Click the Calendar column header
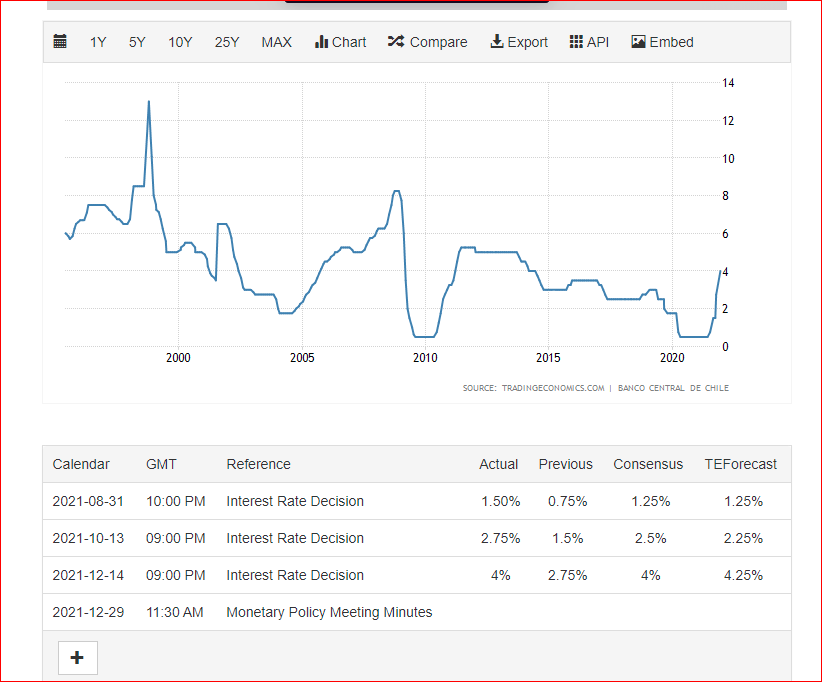822x682 pixels. (x=81, y=464)
